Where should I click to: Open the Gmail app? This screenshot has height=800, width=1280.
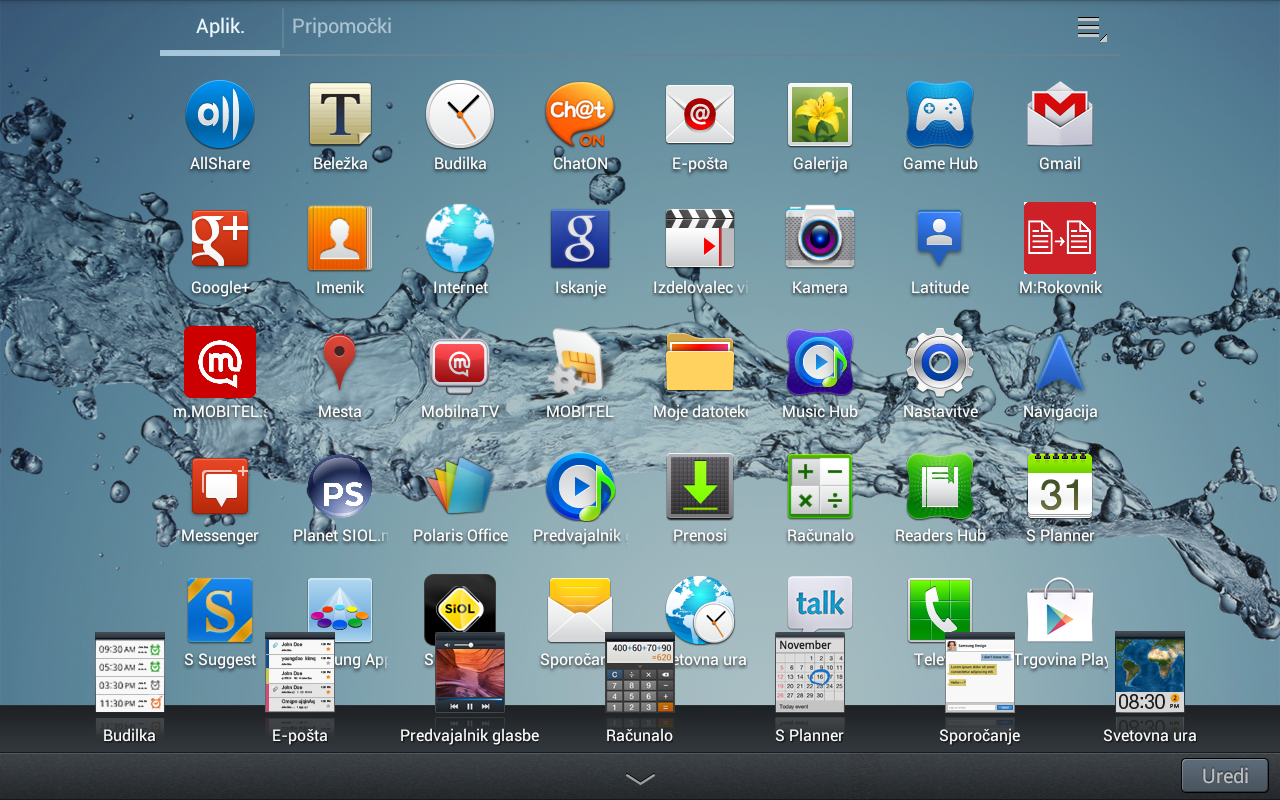[x=1060, y=115]
